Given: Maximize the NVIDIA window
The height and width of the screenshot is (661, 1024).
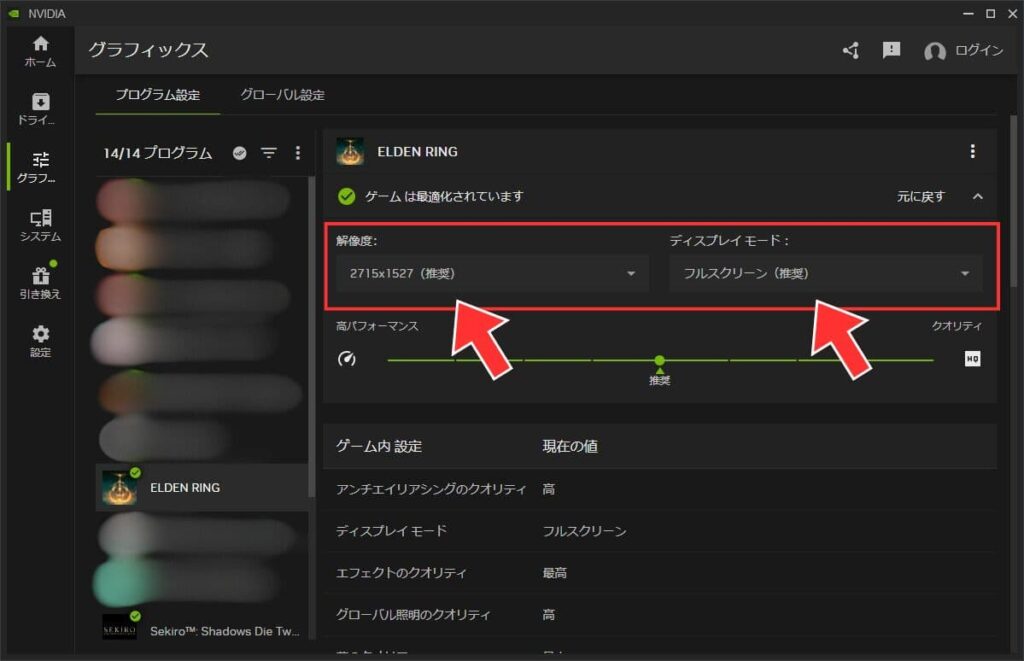Looking at the screenshot, I should (x=991, y=13).
